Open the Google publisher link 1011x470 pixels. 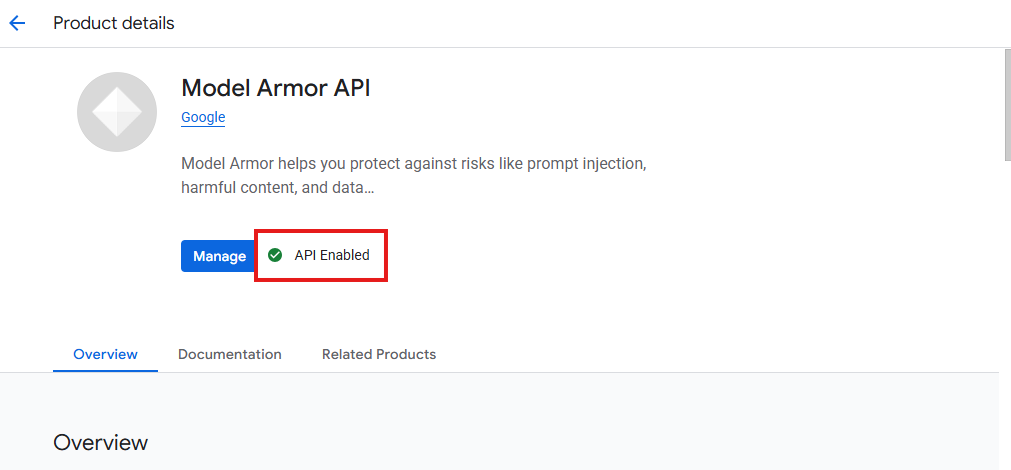pos(203,117)
